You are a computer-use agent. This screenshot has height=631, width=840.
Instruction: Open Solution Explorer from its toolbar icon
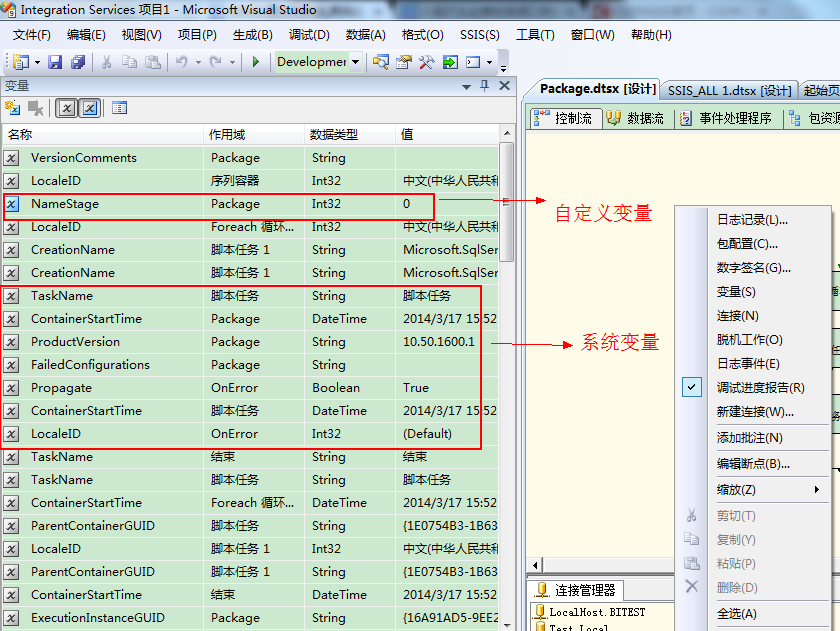pos(381,62)
